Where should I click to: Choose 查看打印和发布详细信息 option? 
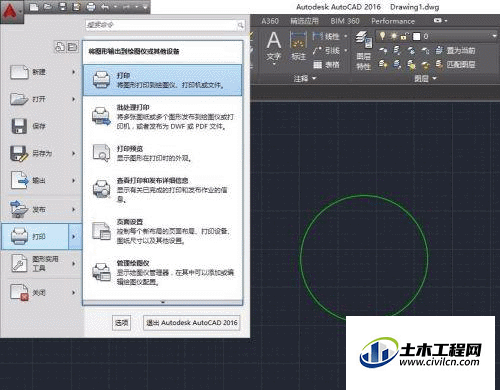tap(162, 190)
